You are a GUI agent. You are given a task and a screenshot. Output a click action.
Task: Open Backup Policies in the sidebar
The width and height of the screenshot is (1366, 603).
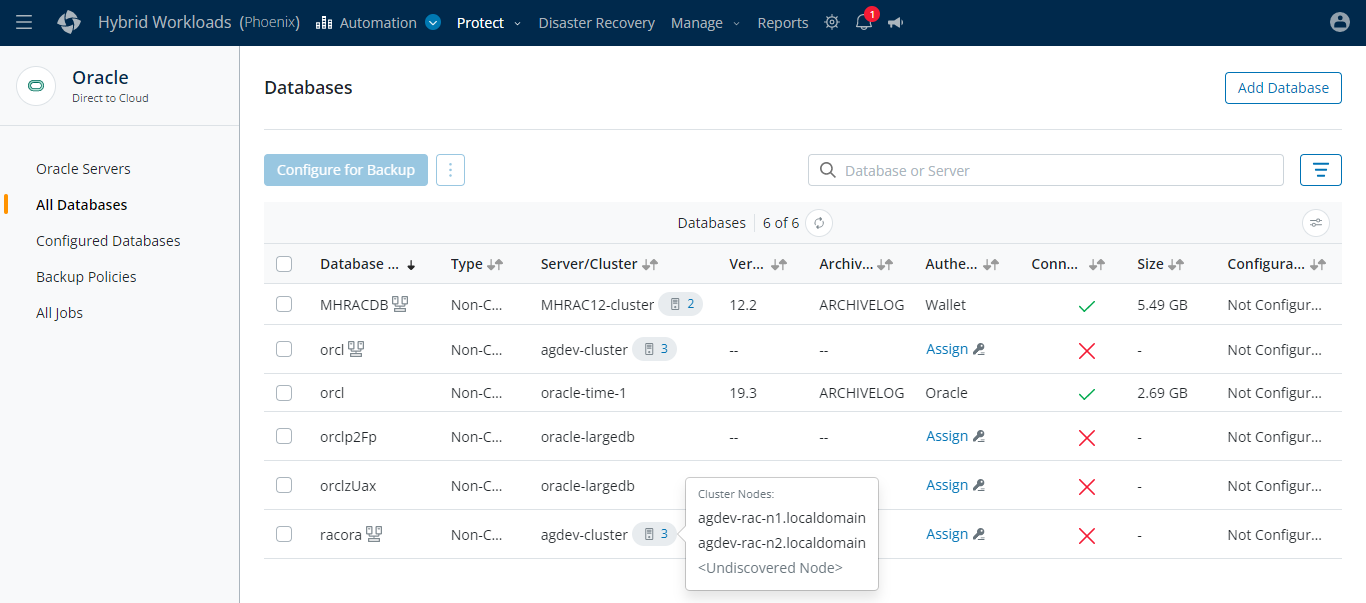point(86,277)
